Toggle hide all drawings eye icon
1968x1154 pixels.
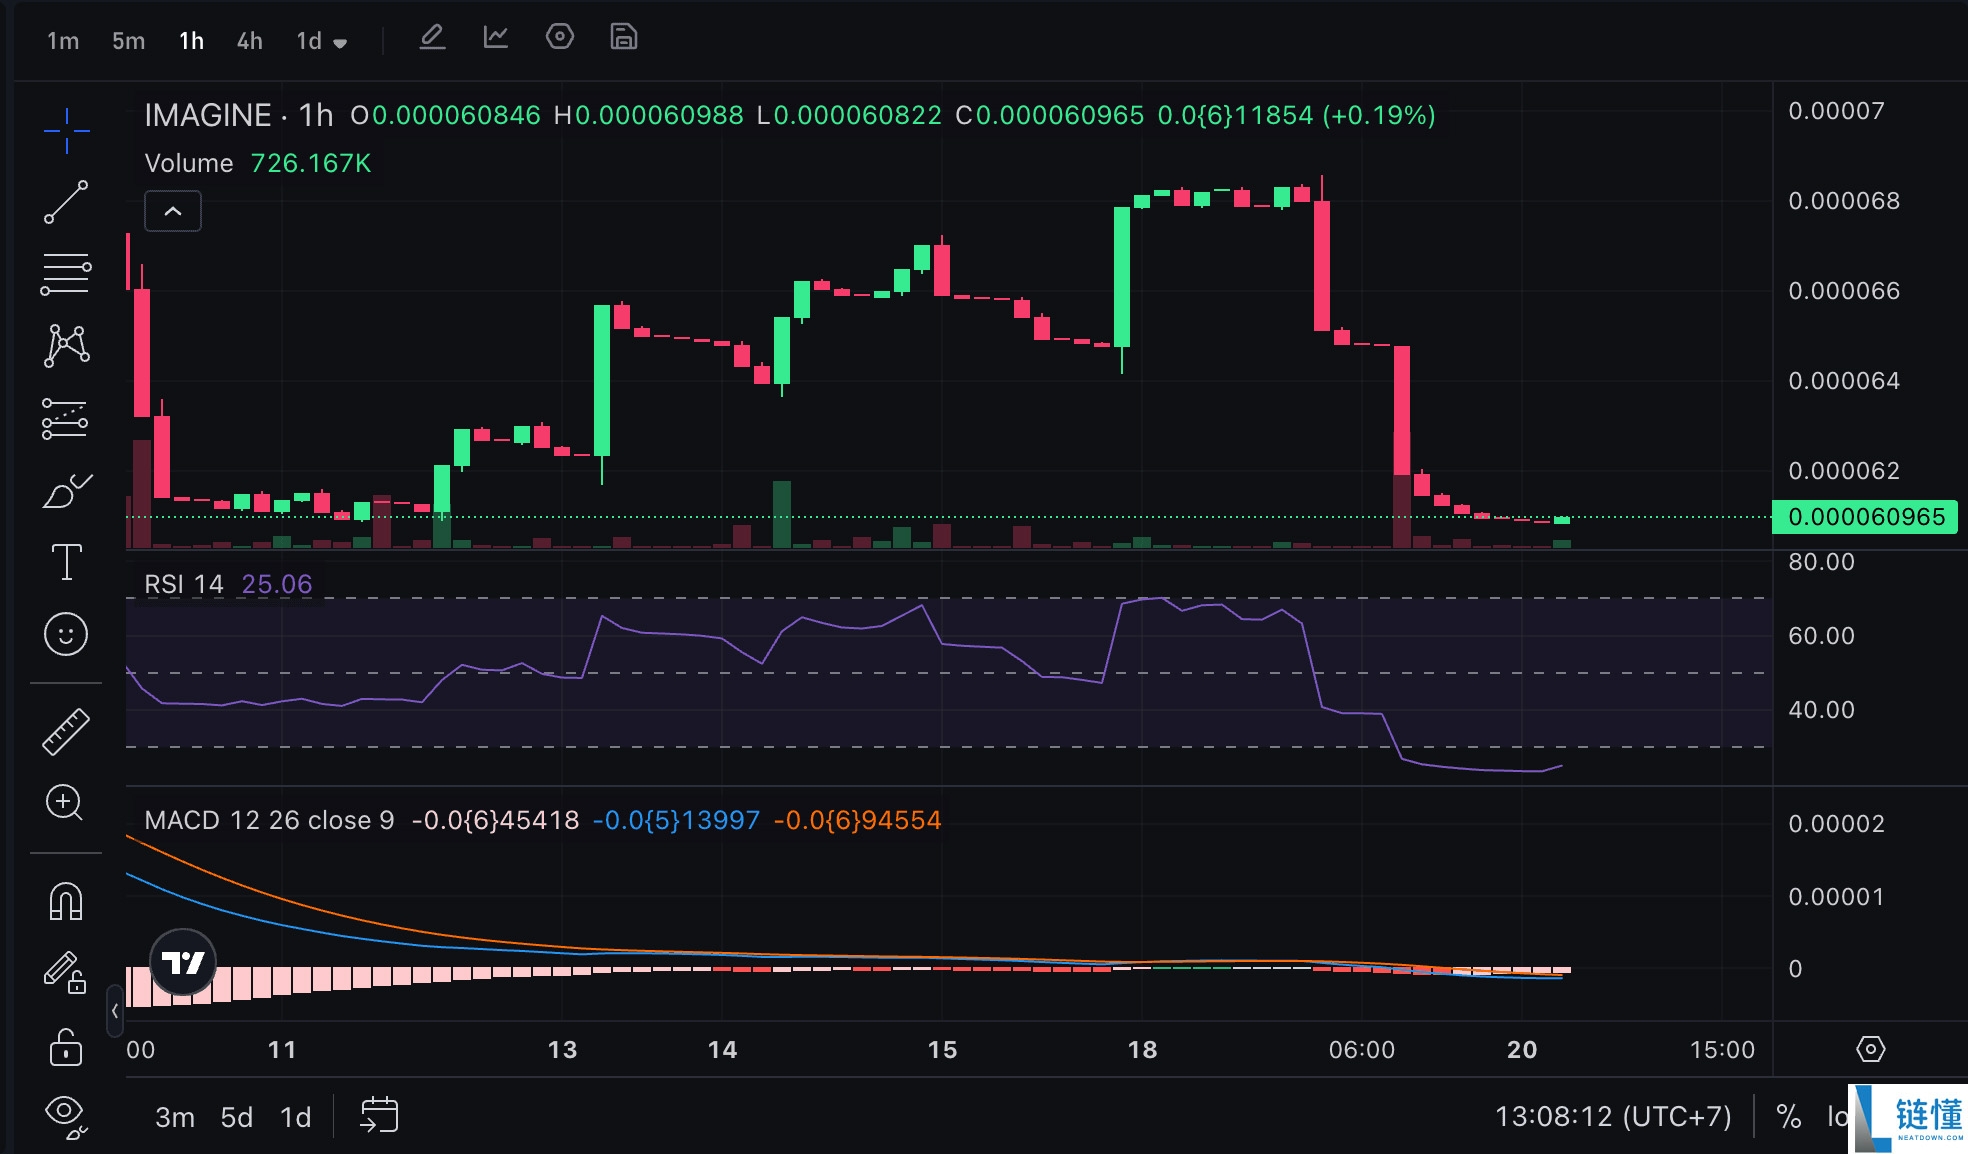tap(66, 1115)
